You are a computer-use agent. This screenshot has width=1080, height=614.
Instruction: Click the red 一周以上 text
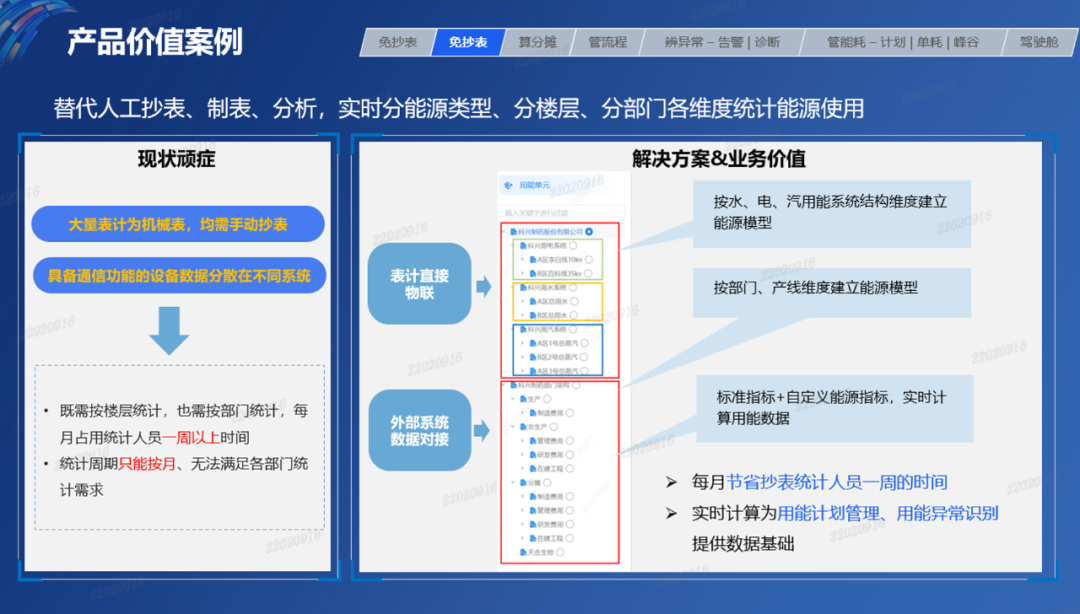pos(191,438)
